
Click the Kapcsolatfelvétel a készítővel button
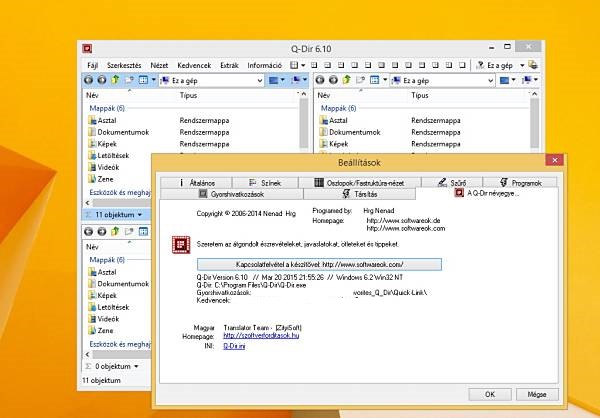point(320,265)
